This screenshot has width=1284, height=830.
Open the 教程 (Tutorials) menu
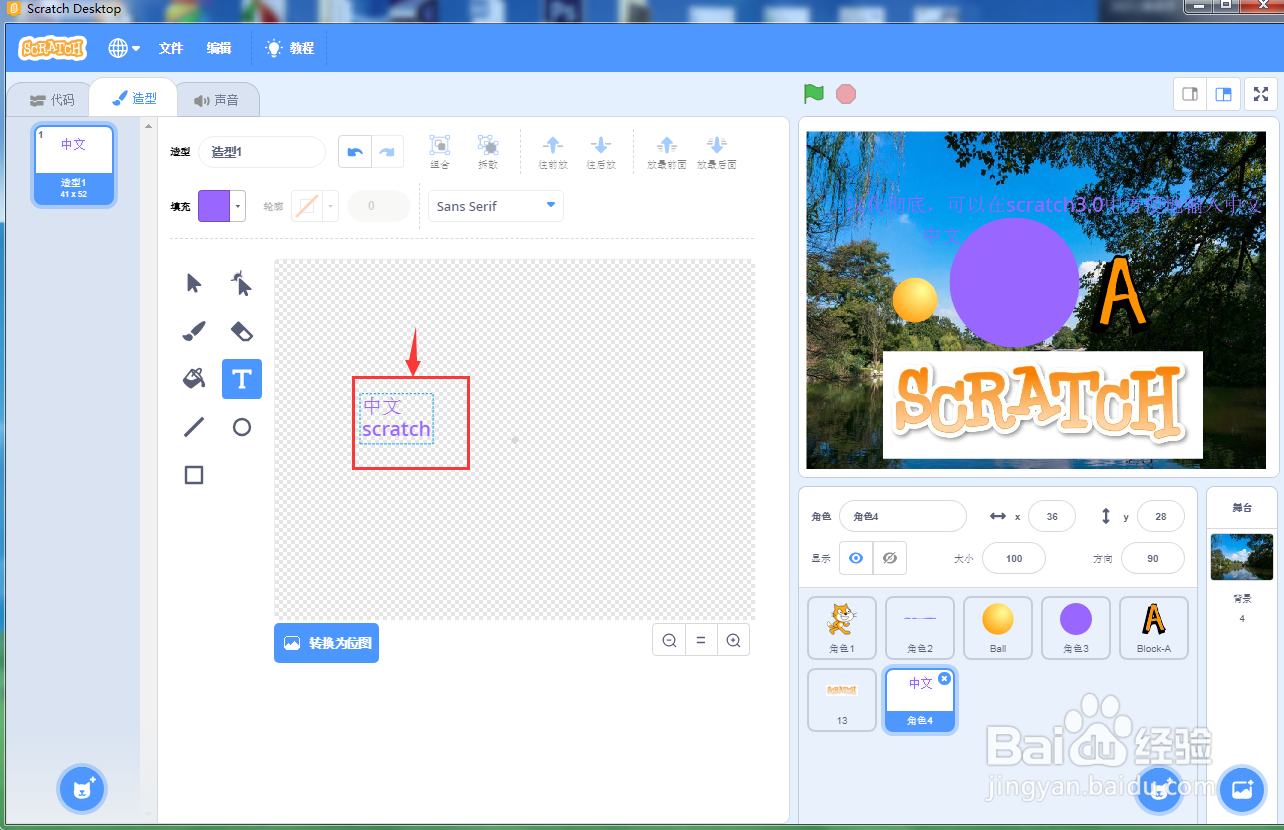click(x=288, y=47)
